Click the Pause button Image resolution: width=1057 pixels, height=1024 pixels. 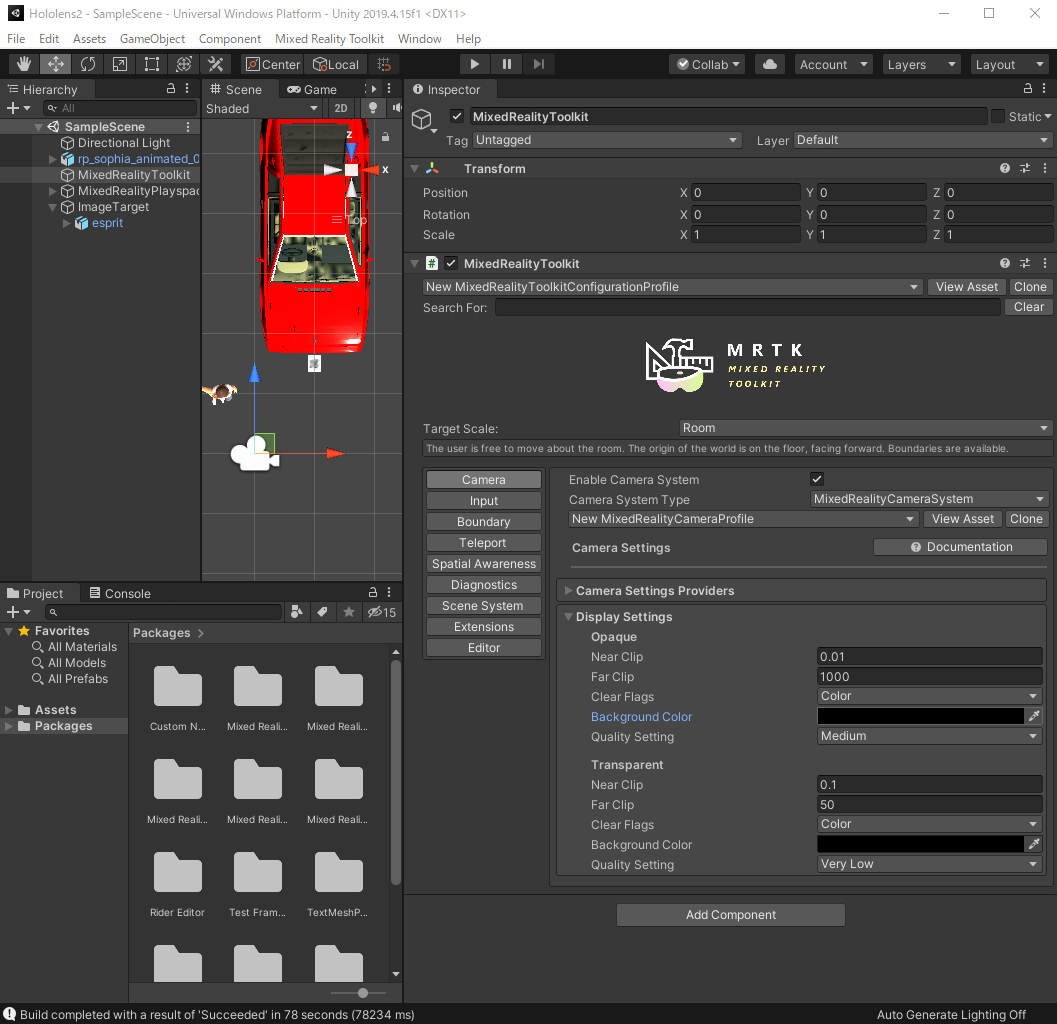(x=507, y=64)
